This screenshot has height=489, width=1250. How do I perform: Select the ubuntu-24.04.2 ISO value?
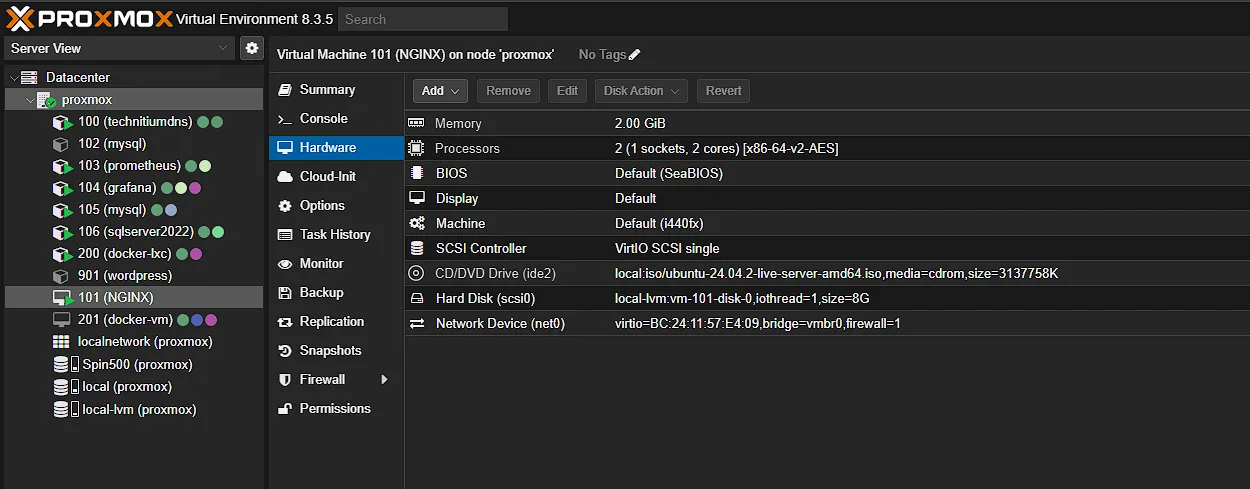(x=837, y=273)
